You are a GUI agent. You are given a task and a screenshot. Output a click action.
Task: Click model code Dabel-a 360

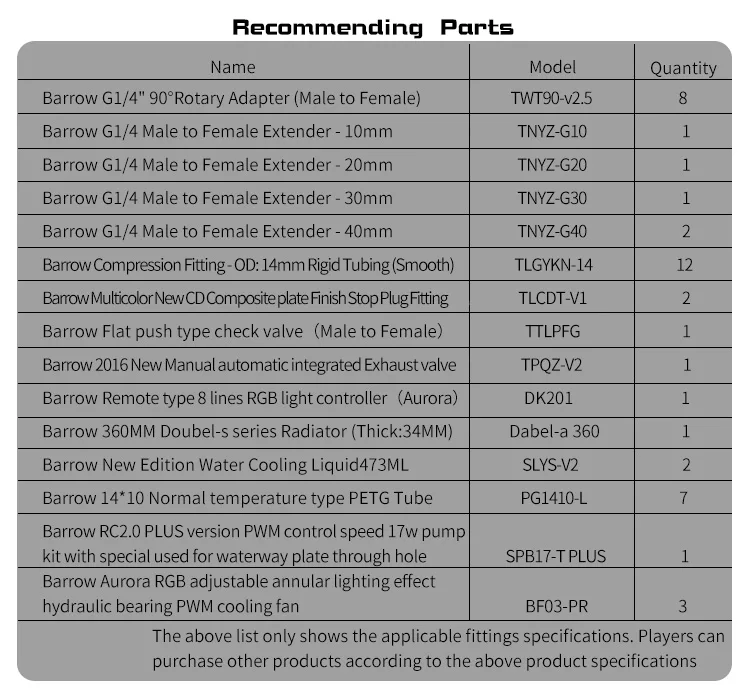[554, 431]
